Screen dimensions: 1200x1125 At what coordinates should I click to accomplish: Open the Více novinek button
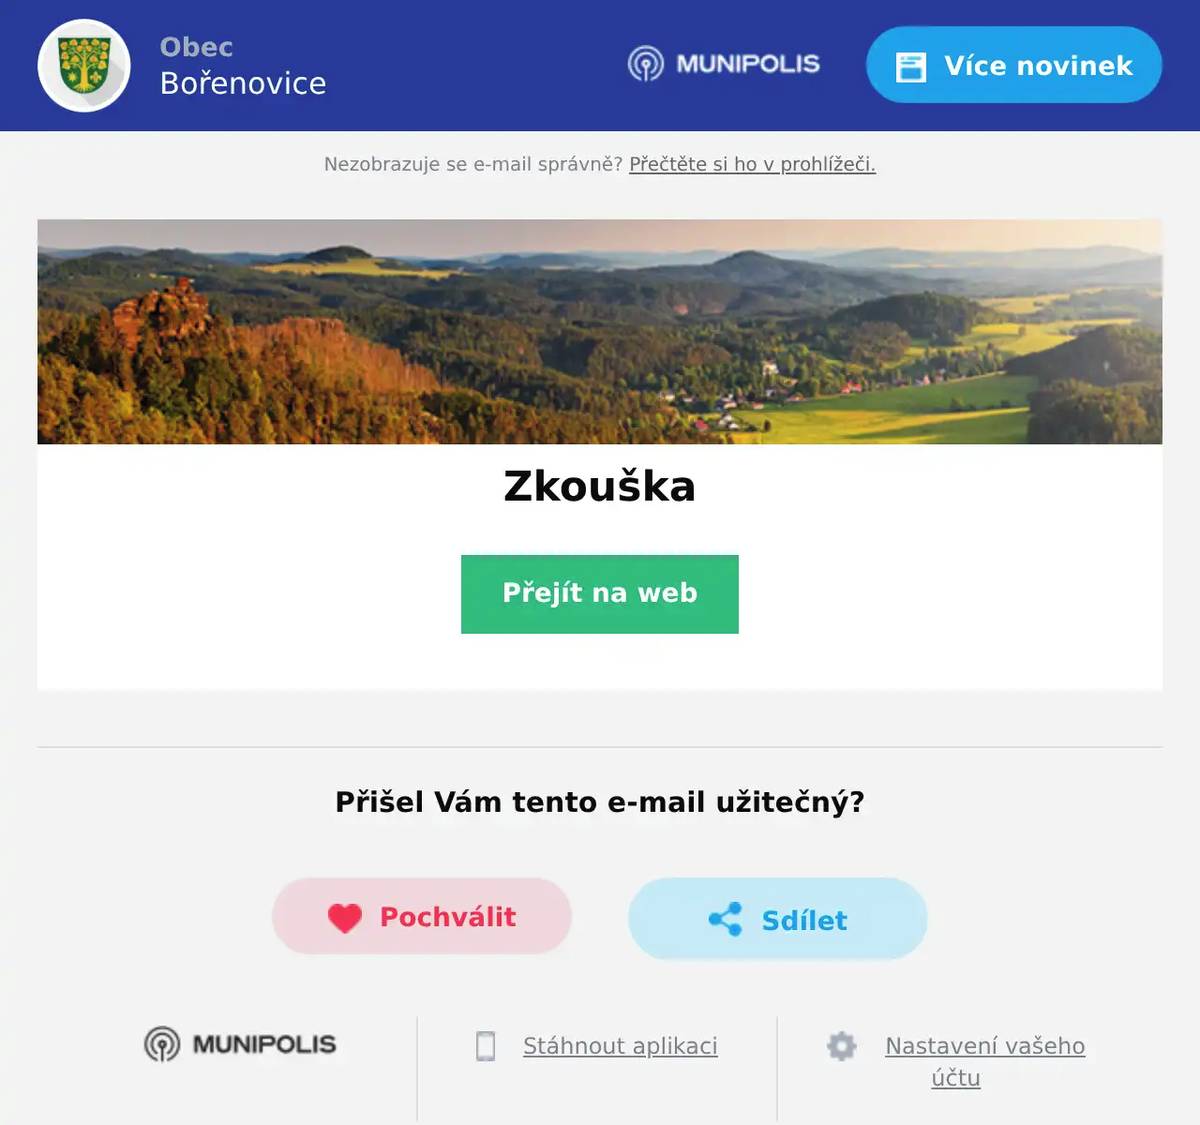click(x=1014, y=65)
